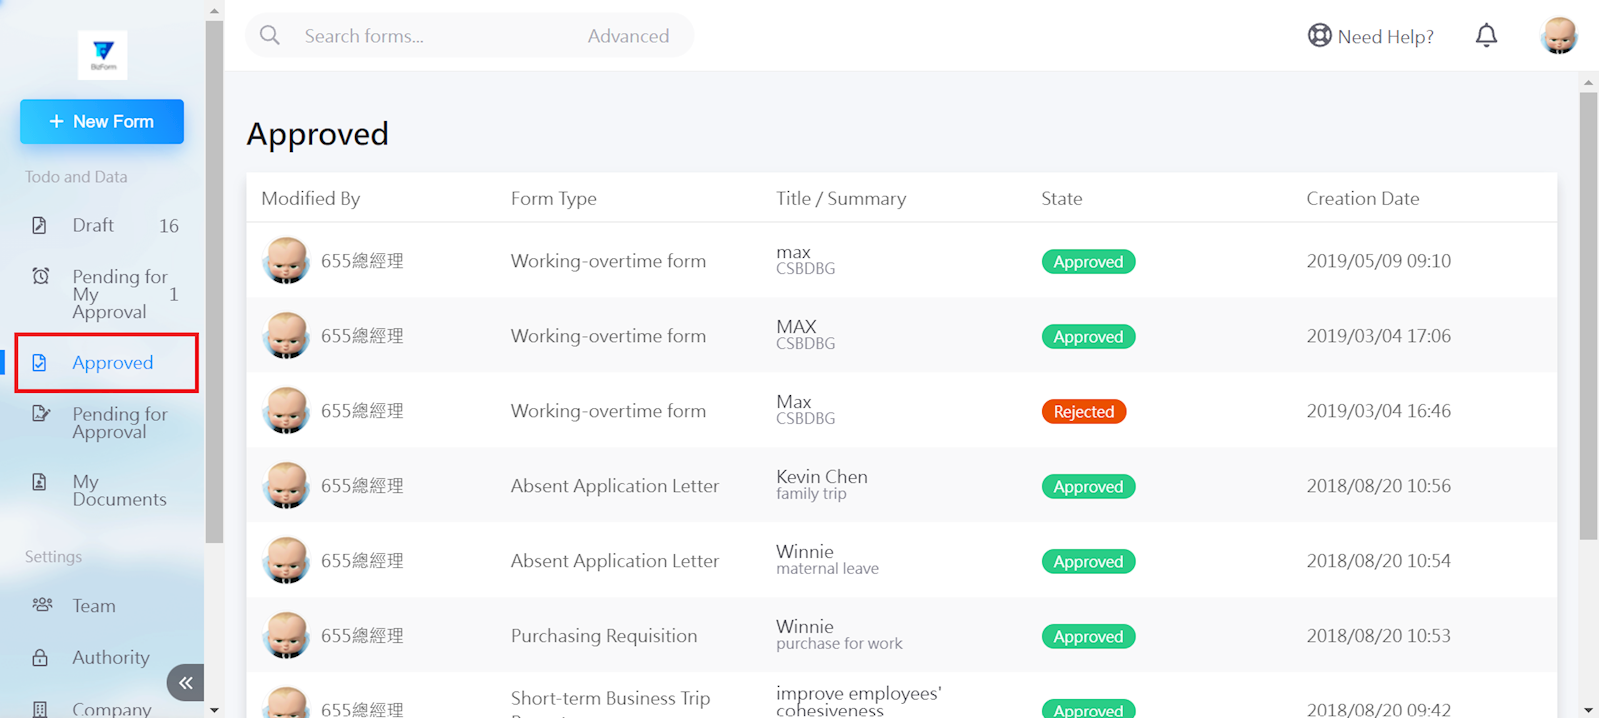Click the Draft document icon in sidebar

39,225
